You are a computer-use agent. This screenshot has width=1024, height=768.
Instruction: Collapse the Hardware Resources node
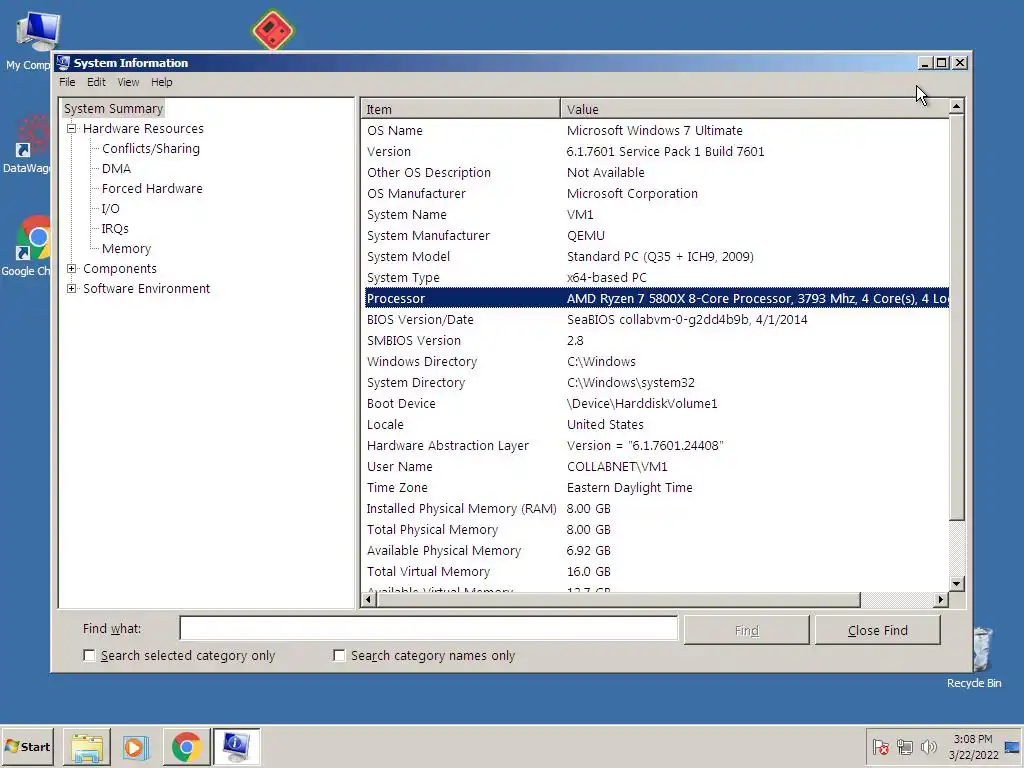[72, 129]
